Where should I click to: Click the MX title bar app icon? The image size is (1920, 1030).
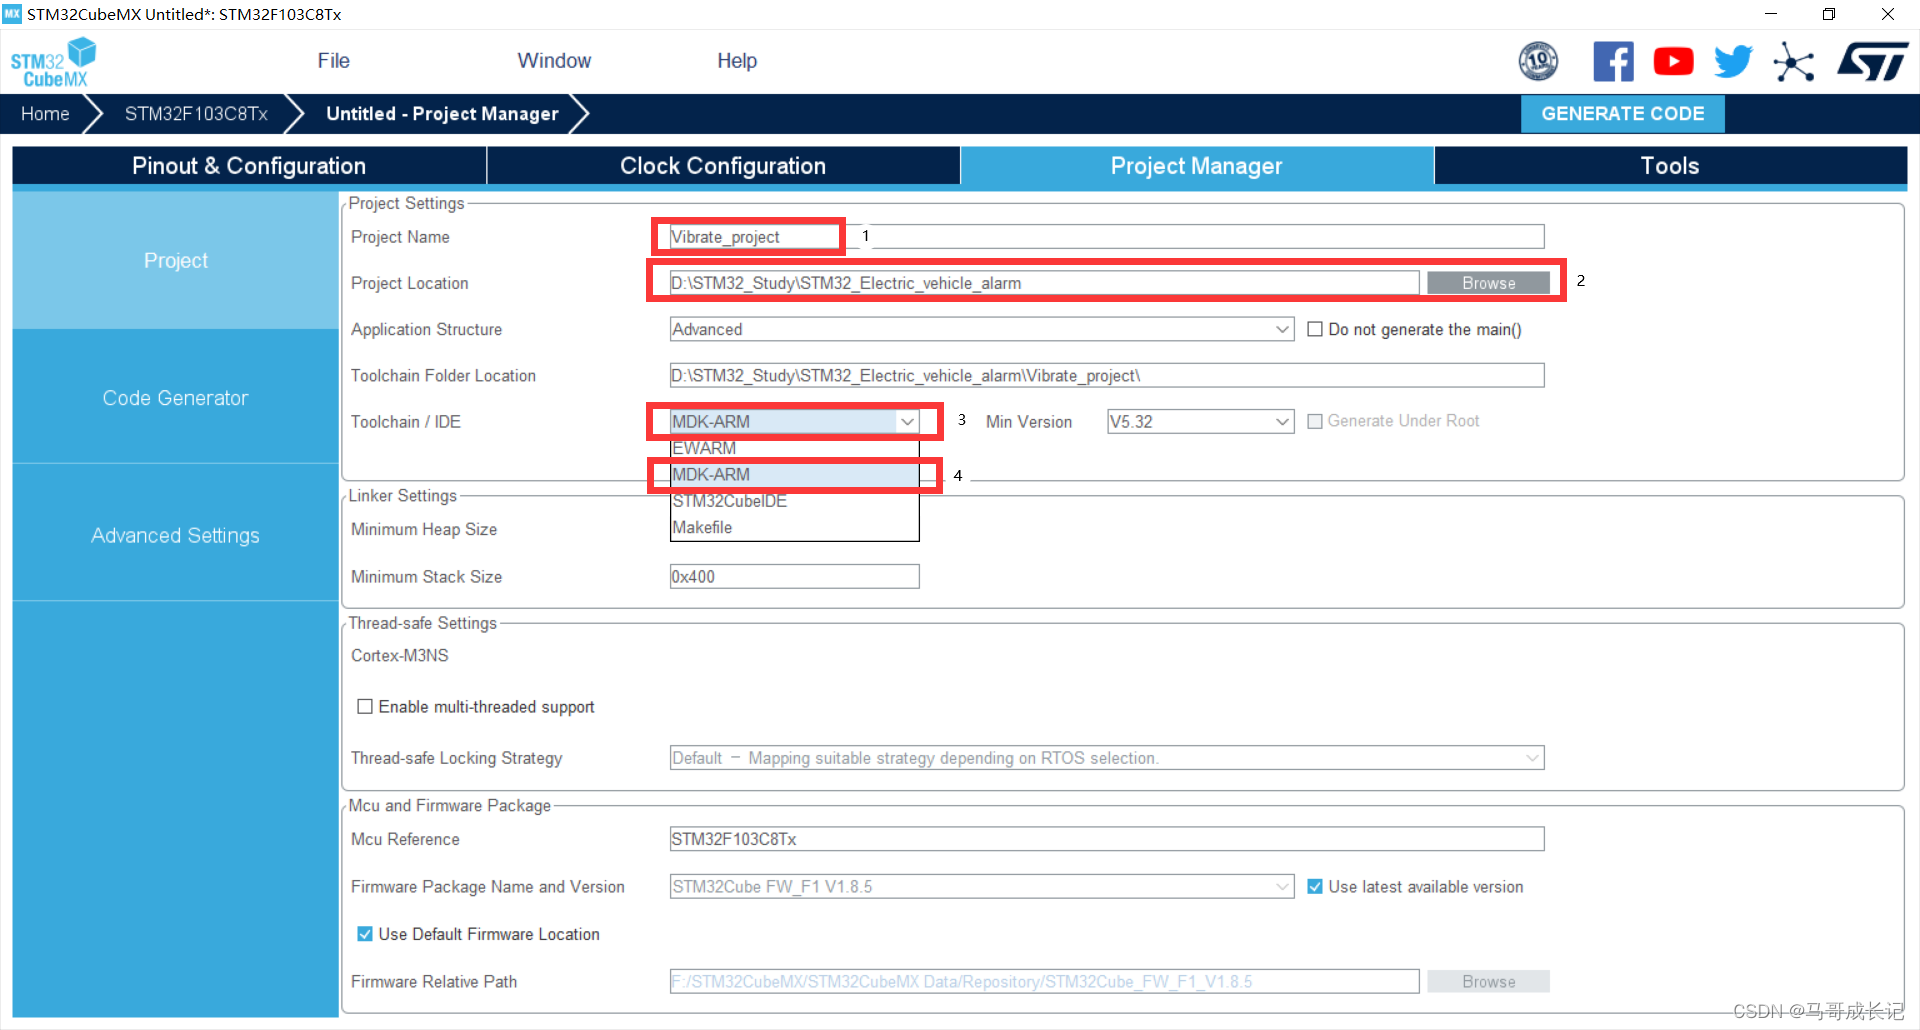[12, 14]
